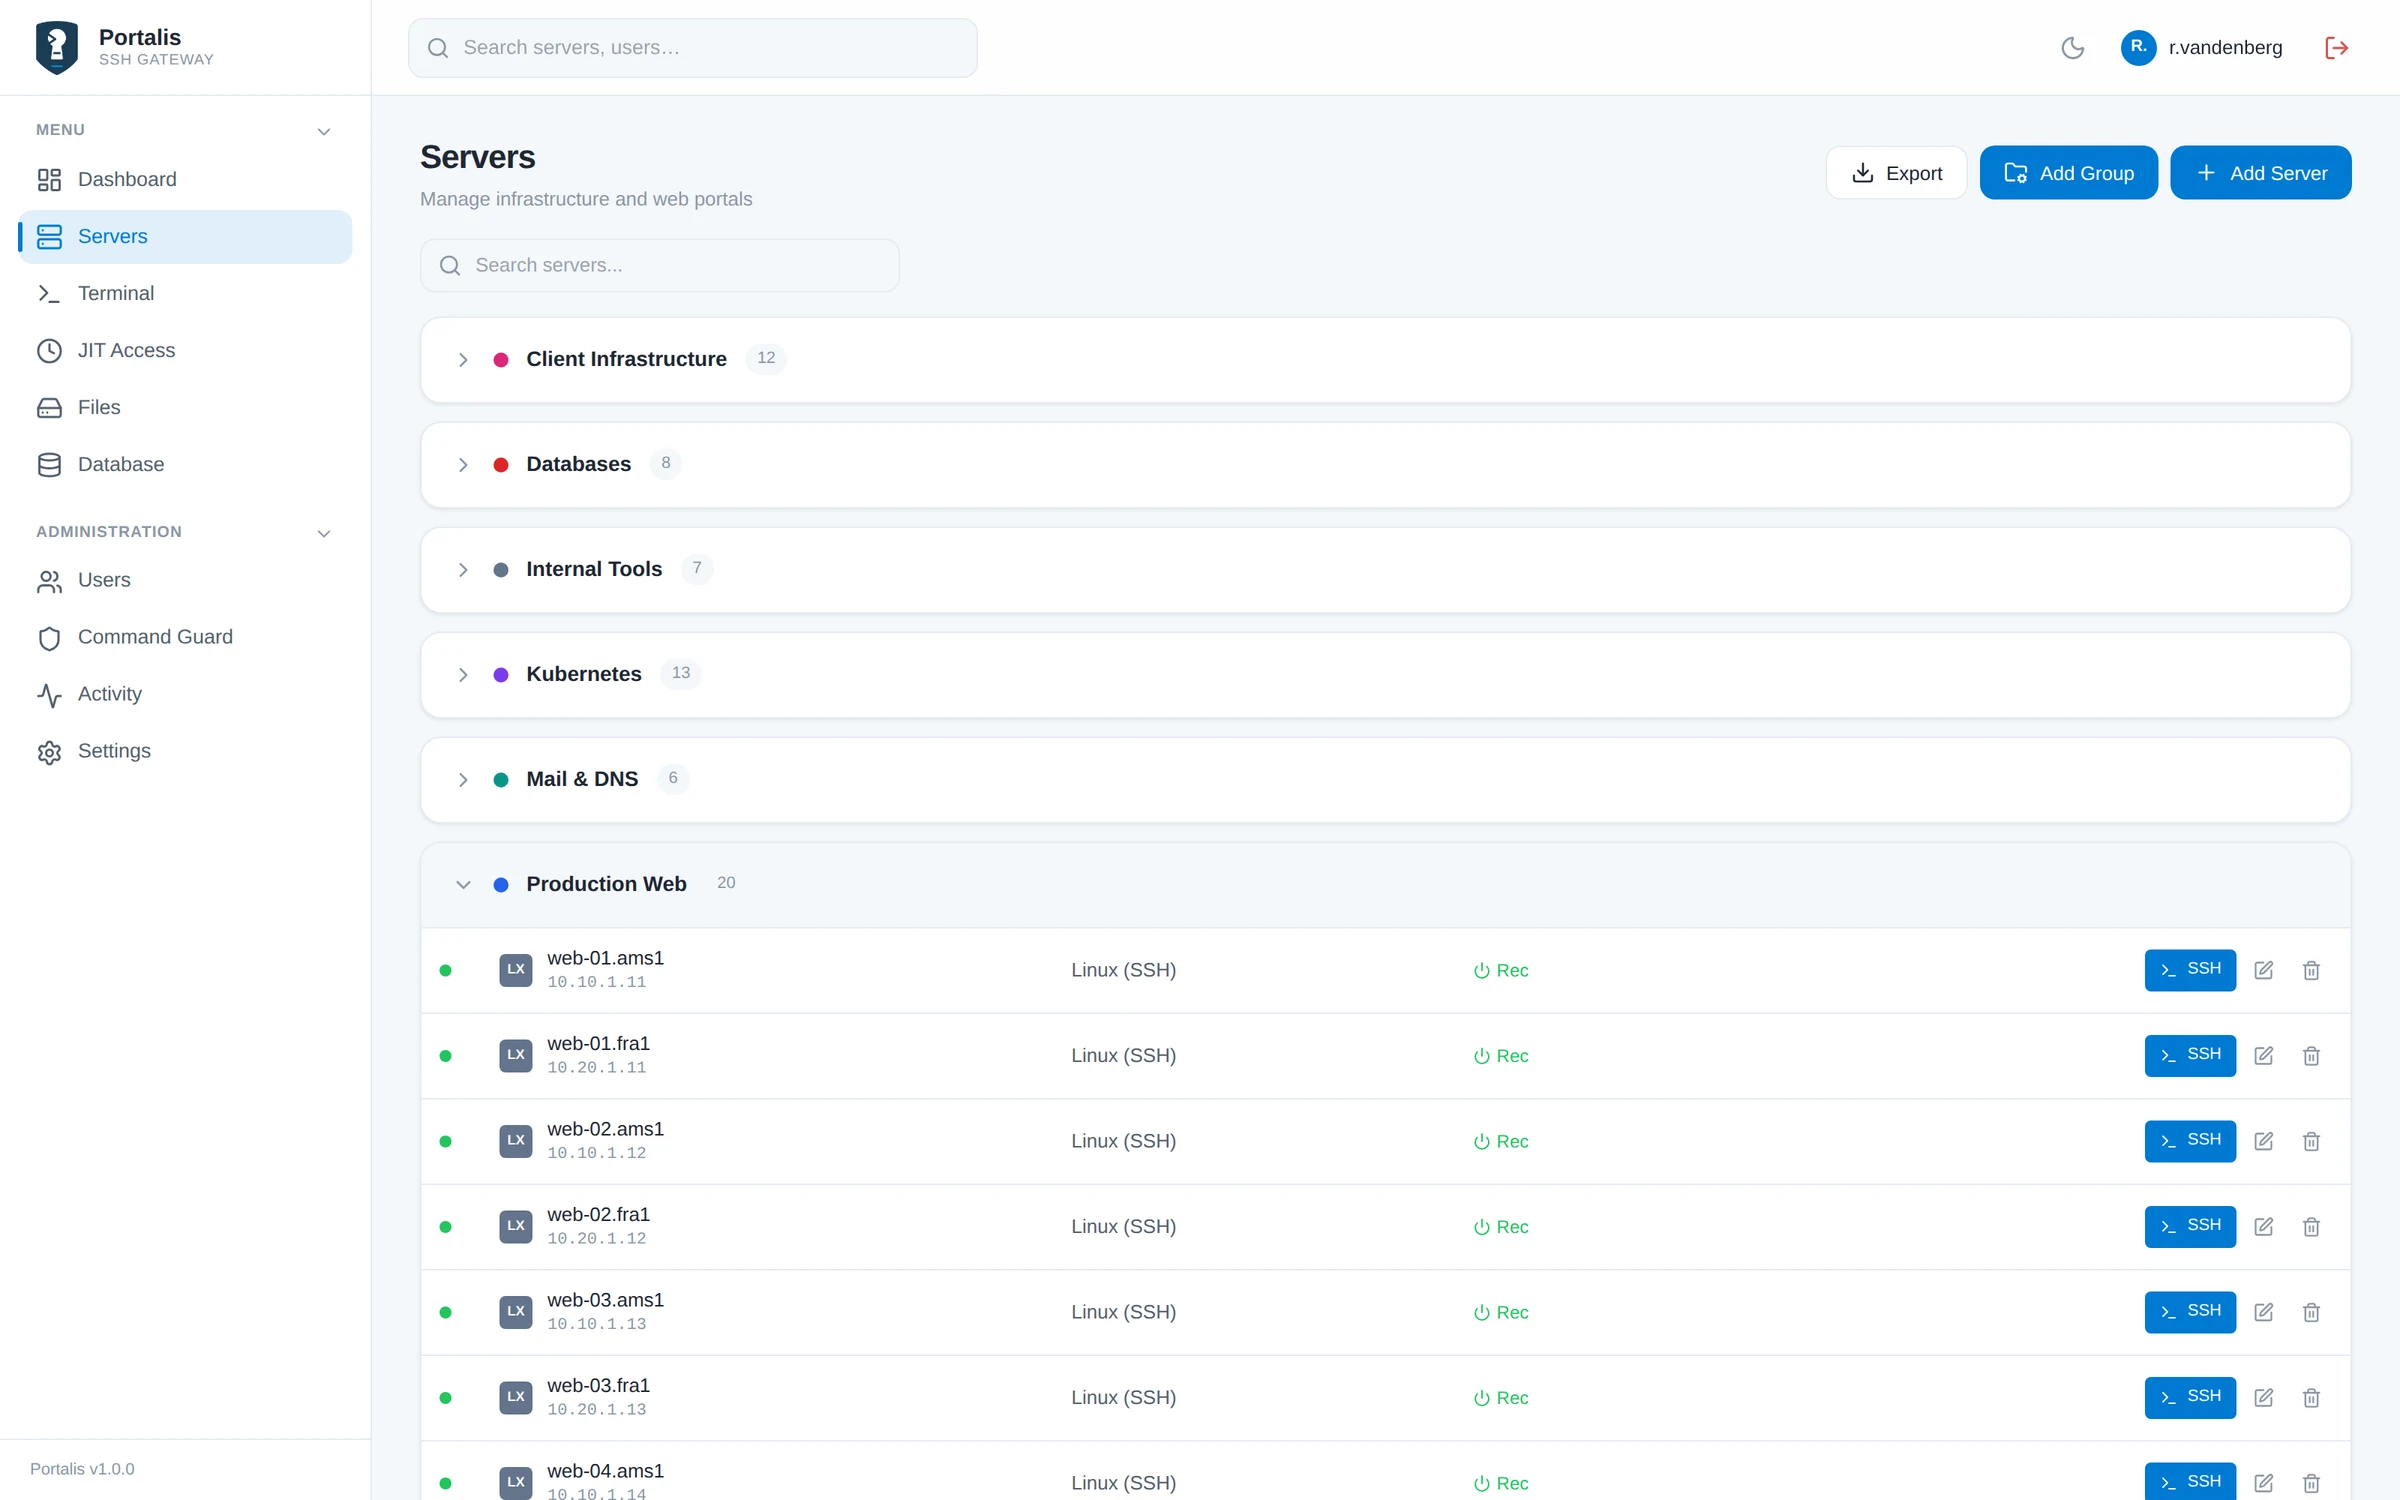Expand the Mail & DNS group
Image resolution: width=2400 pixels, height=1500 pixels.
pos(463,780)
